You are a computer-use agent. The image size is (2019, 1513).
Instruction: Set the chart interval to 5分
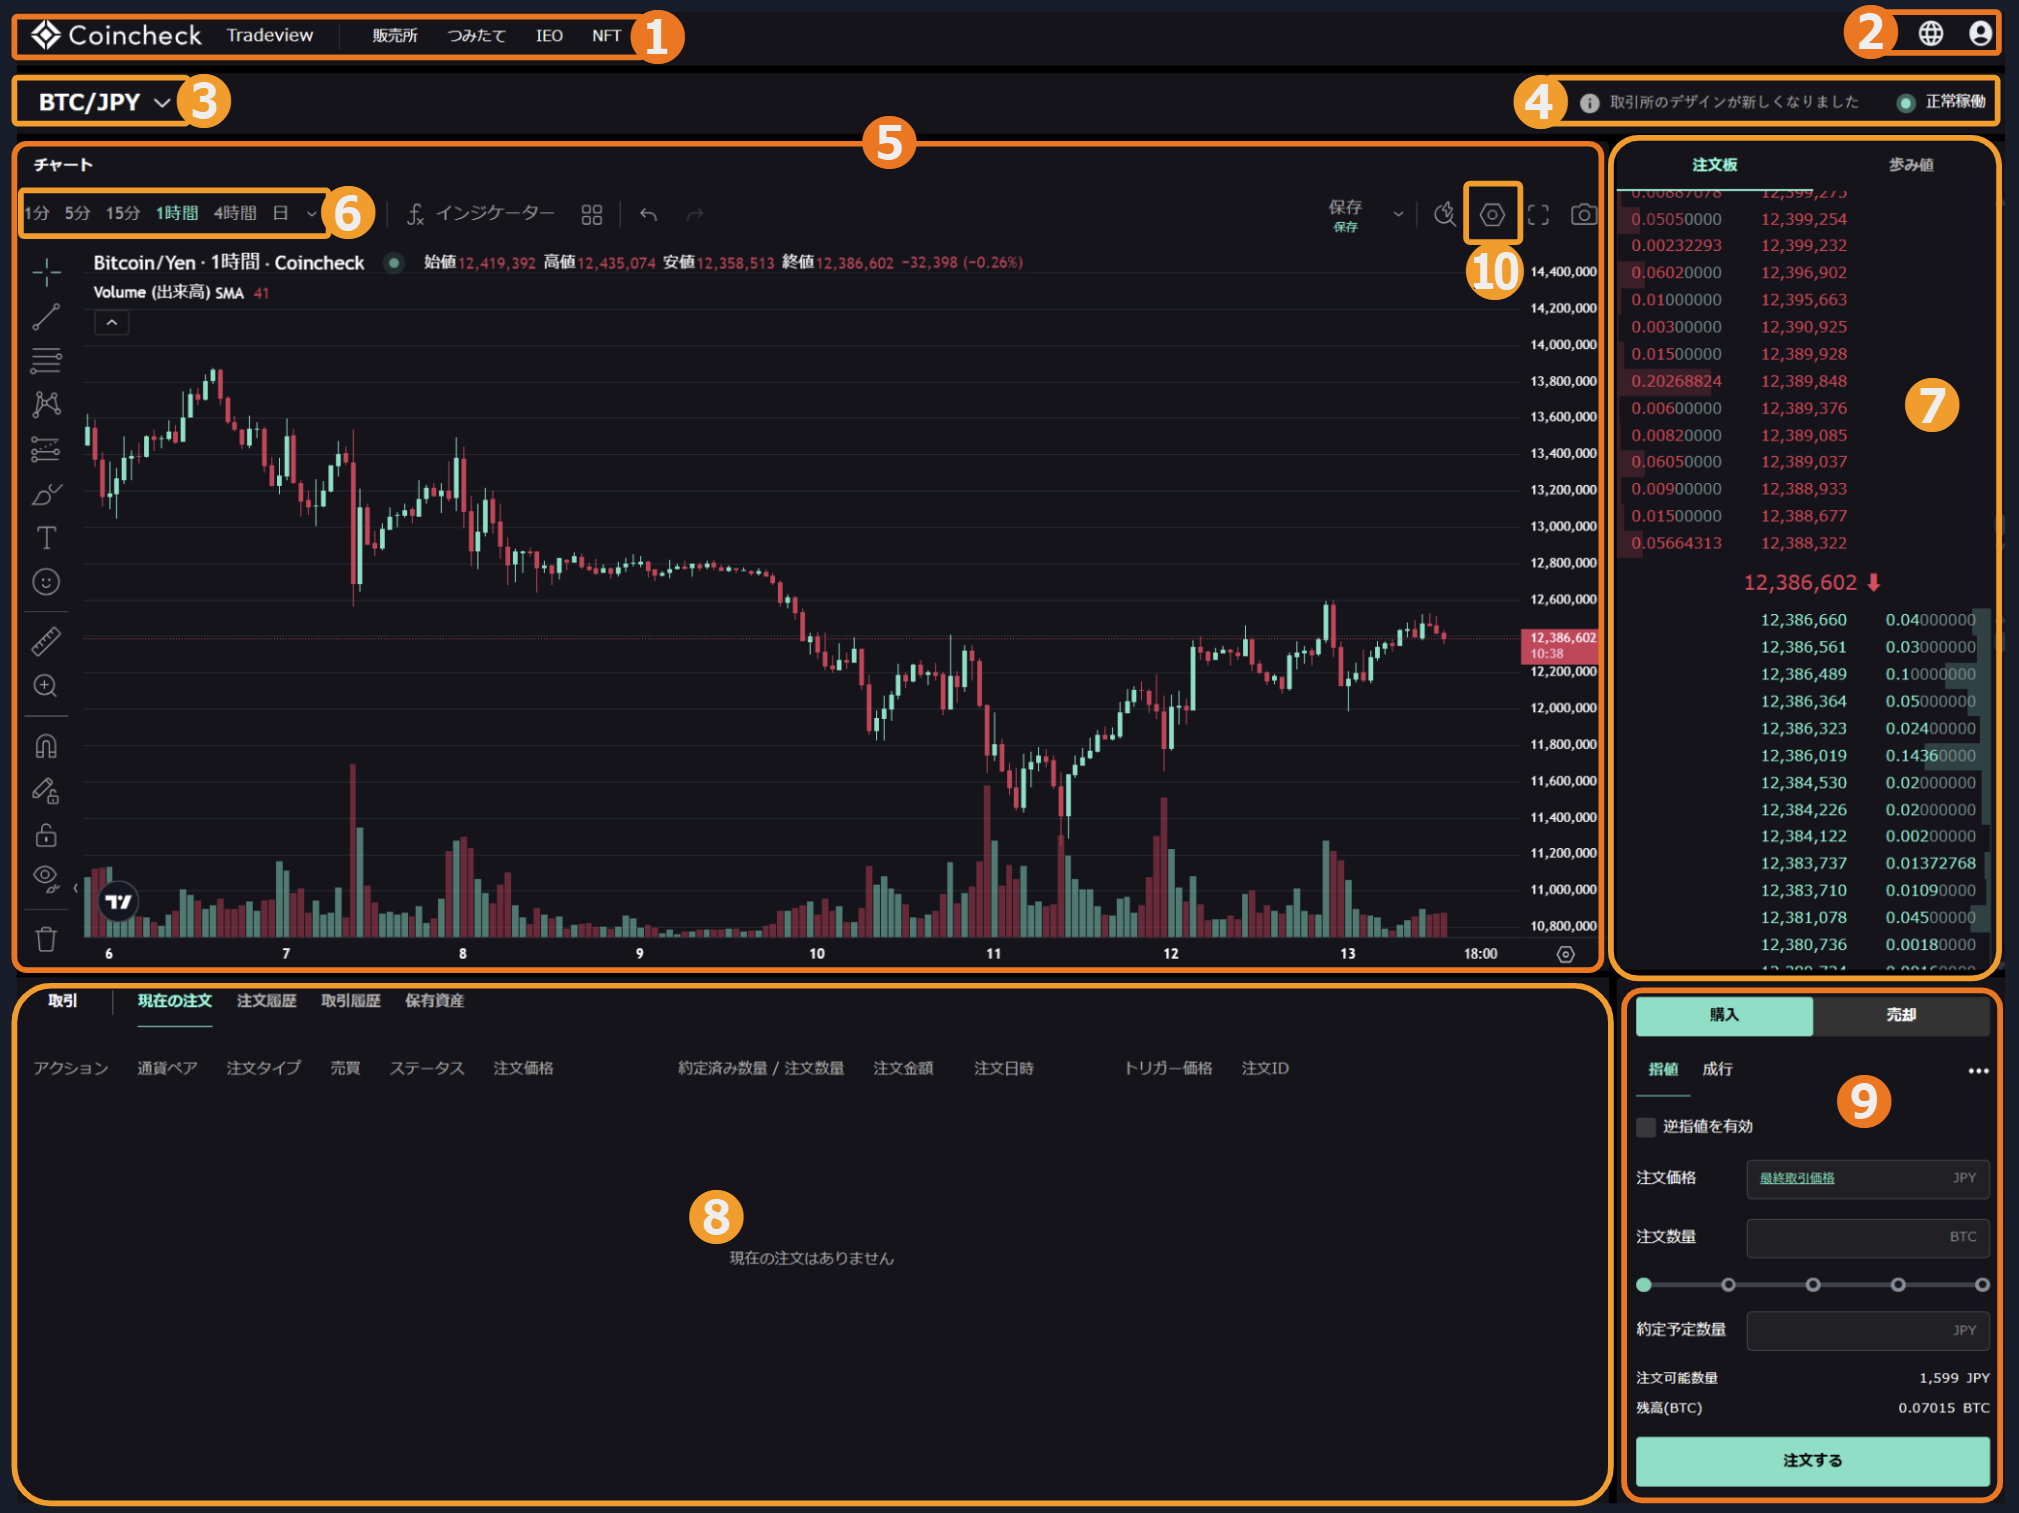click(77, 213)
